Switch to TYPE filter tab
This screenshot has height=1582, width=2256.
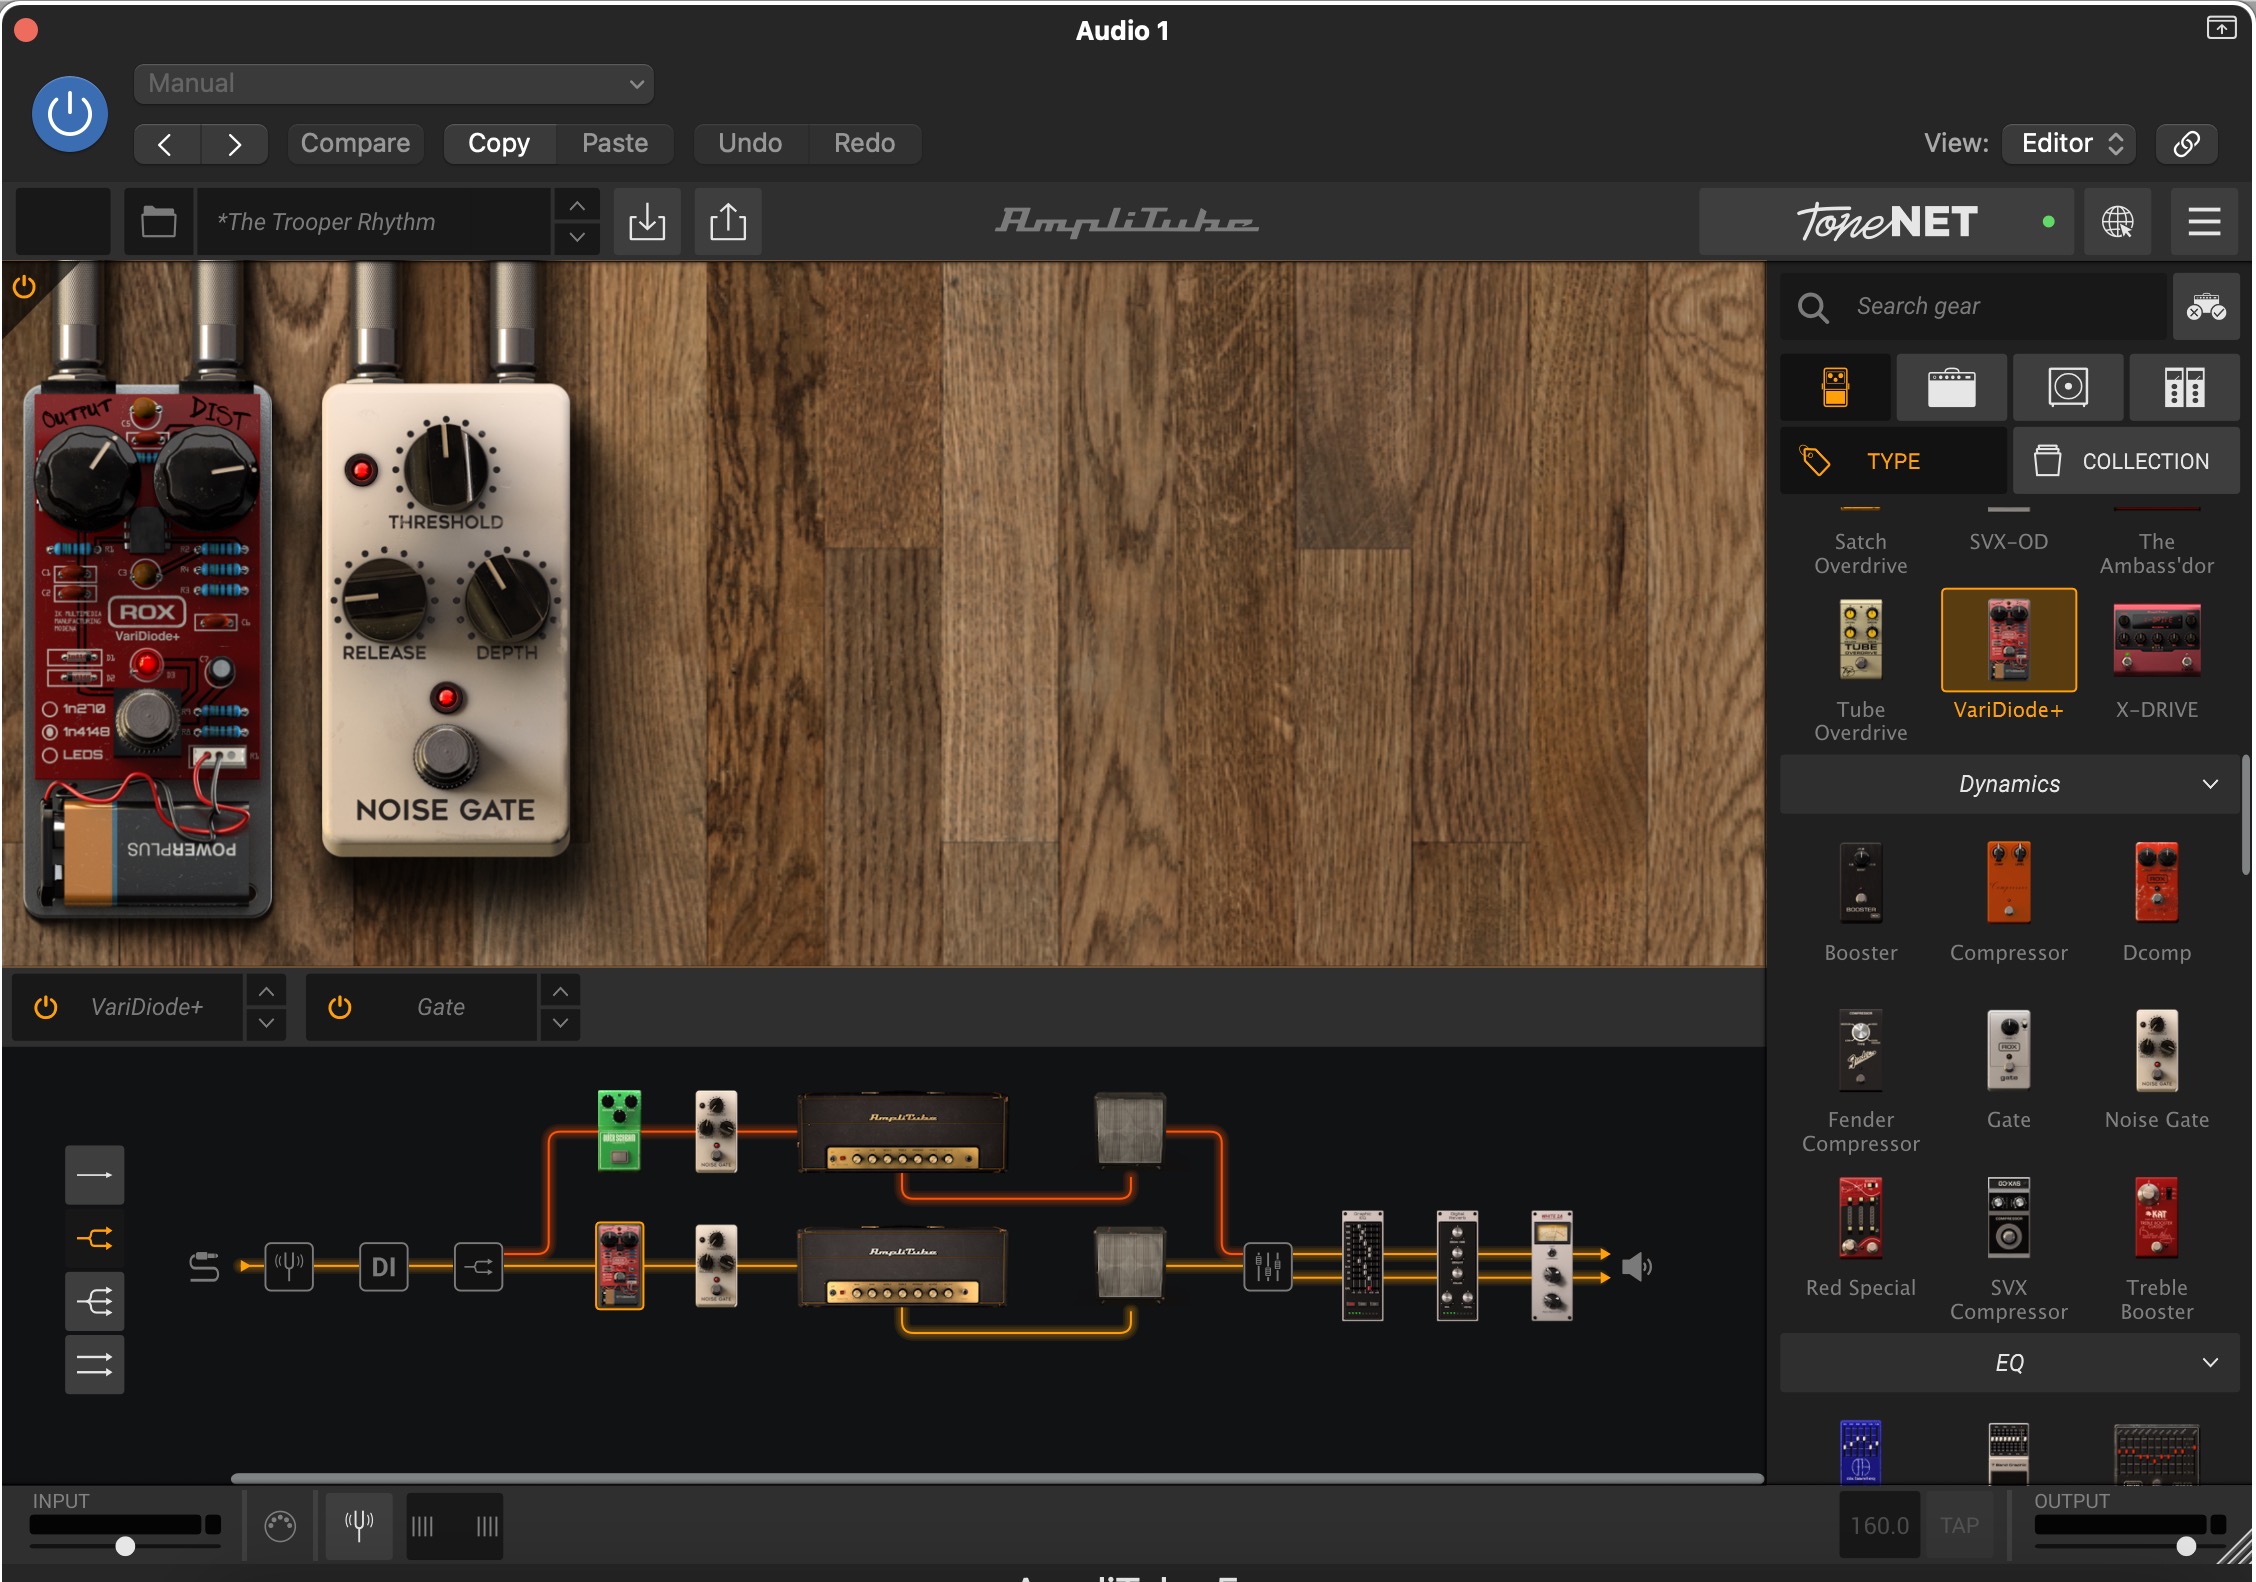pyautogui.click(x=1893, y=461)
